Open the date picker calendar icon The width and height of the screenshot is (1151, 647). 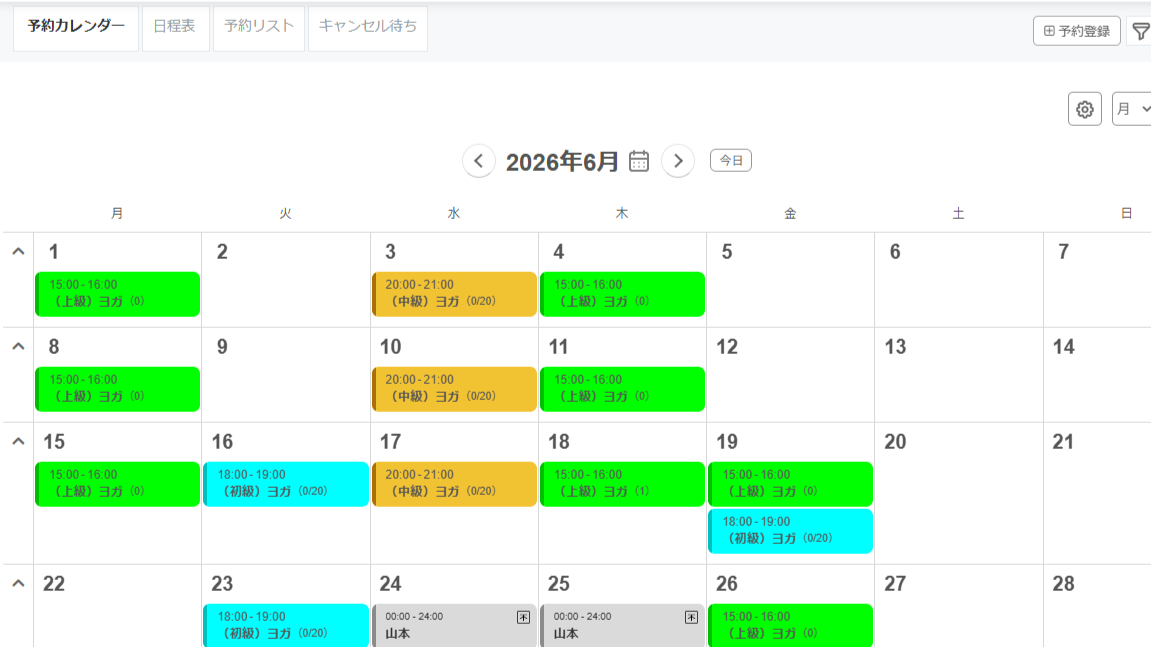639,161
